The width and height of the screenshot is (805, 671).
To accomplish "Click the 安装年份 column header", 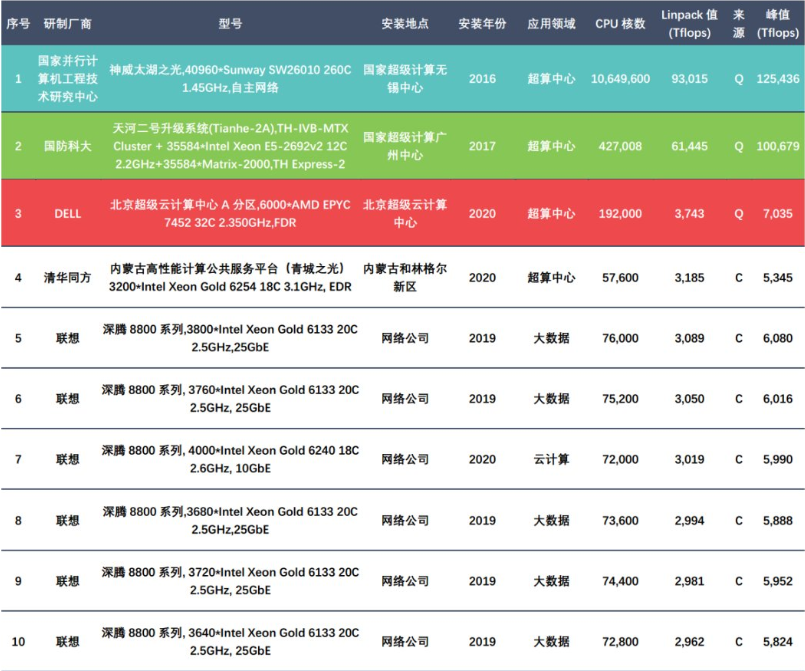I will pos(482,24).
